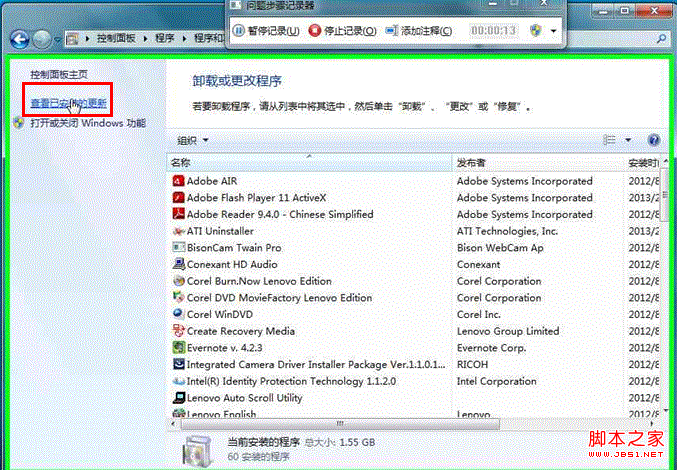677x470 pixels.
Task: Click the Adobe Reader 9.4.0 icon
Action: (178, 214)
